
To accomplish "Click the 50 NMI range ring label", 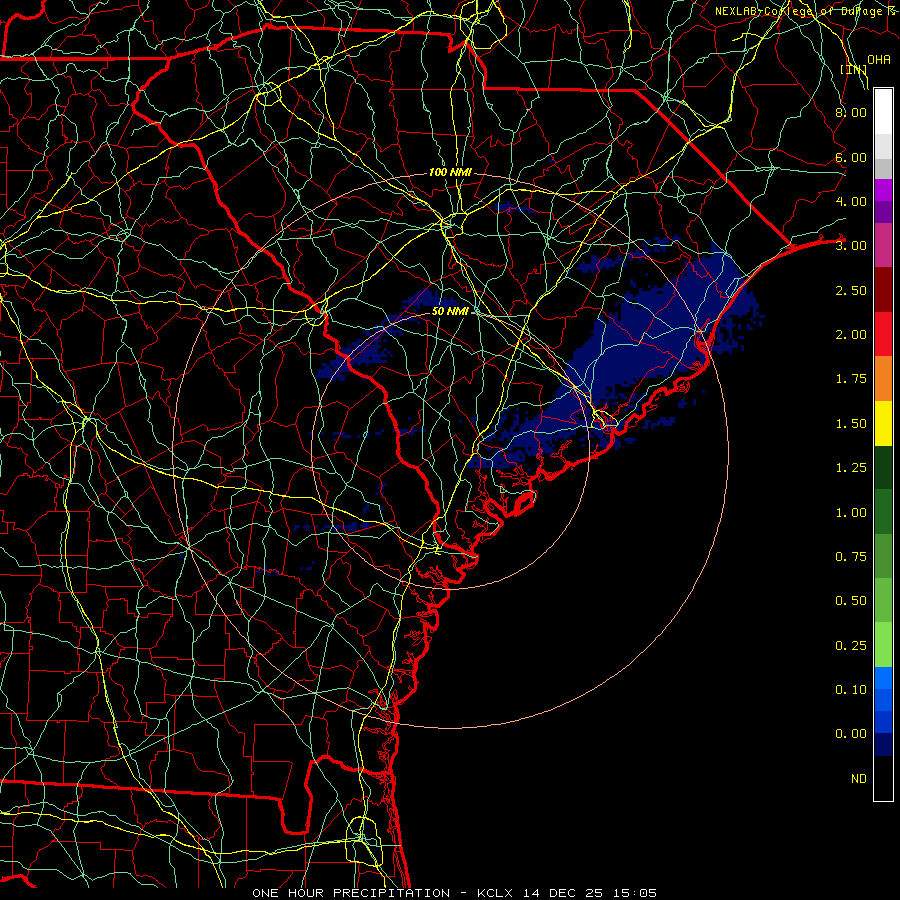I will [x=450, y=312].
